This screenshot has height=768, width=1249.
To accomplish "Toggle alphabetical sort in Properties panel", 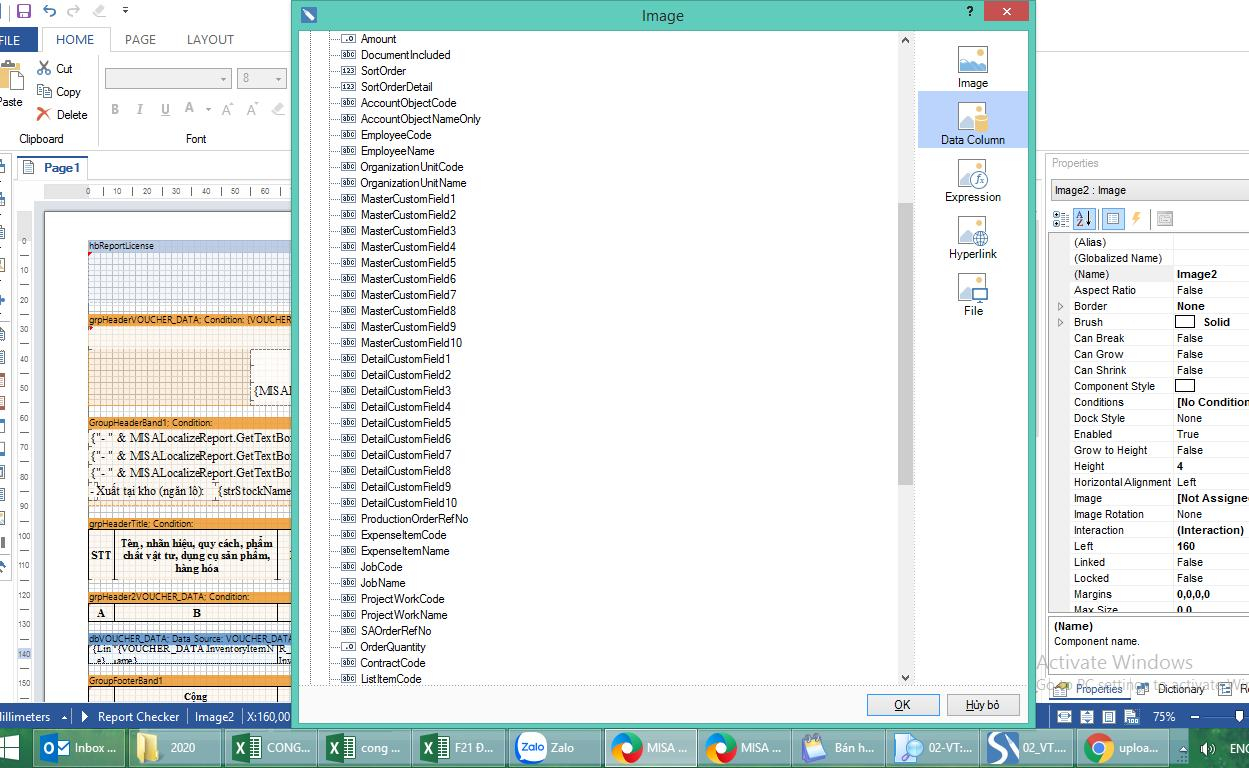I will pos(1085,218).
